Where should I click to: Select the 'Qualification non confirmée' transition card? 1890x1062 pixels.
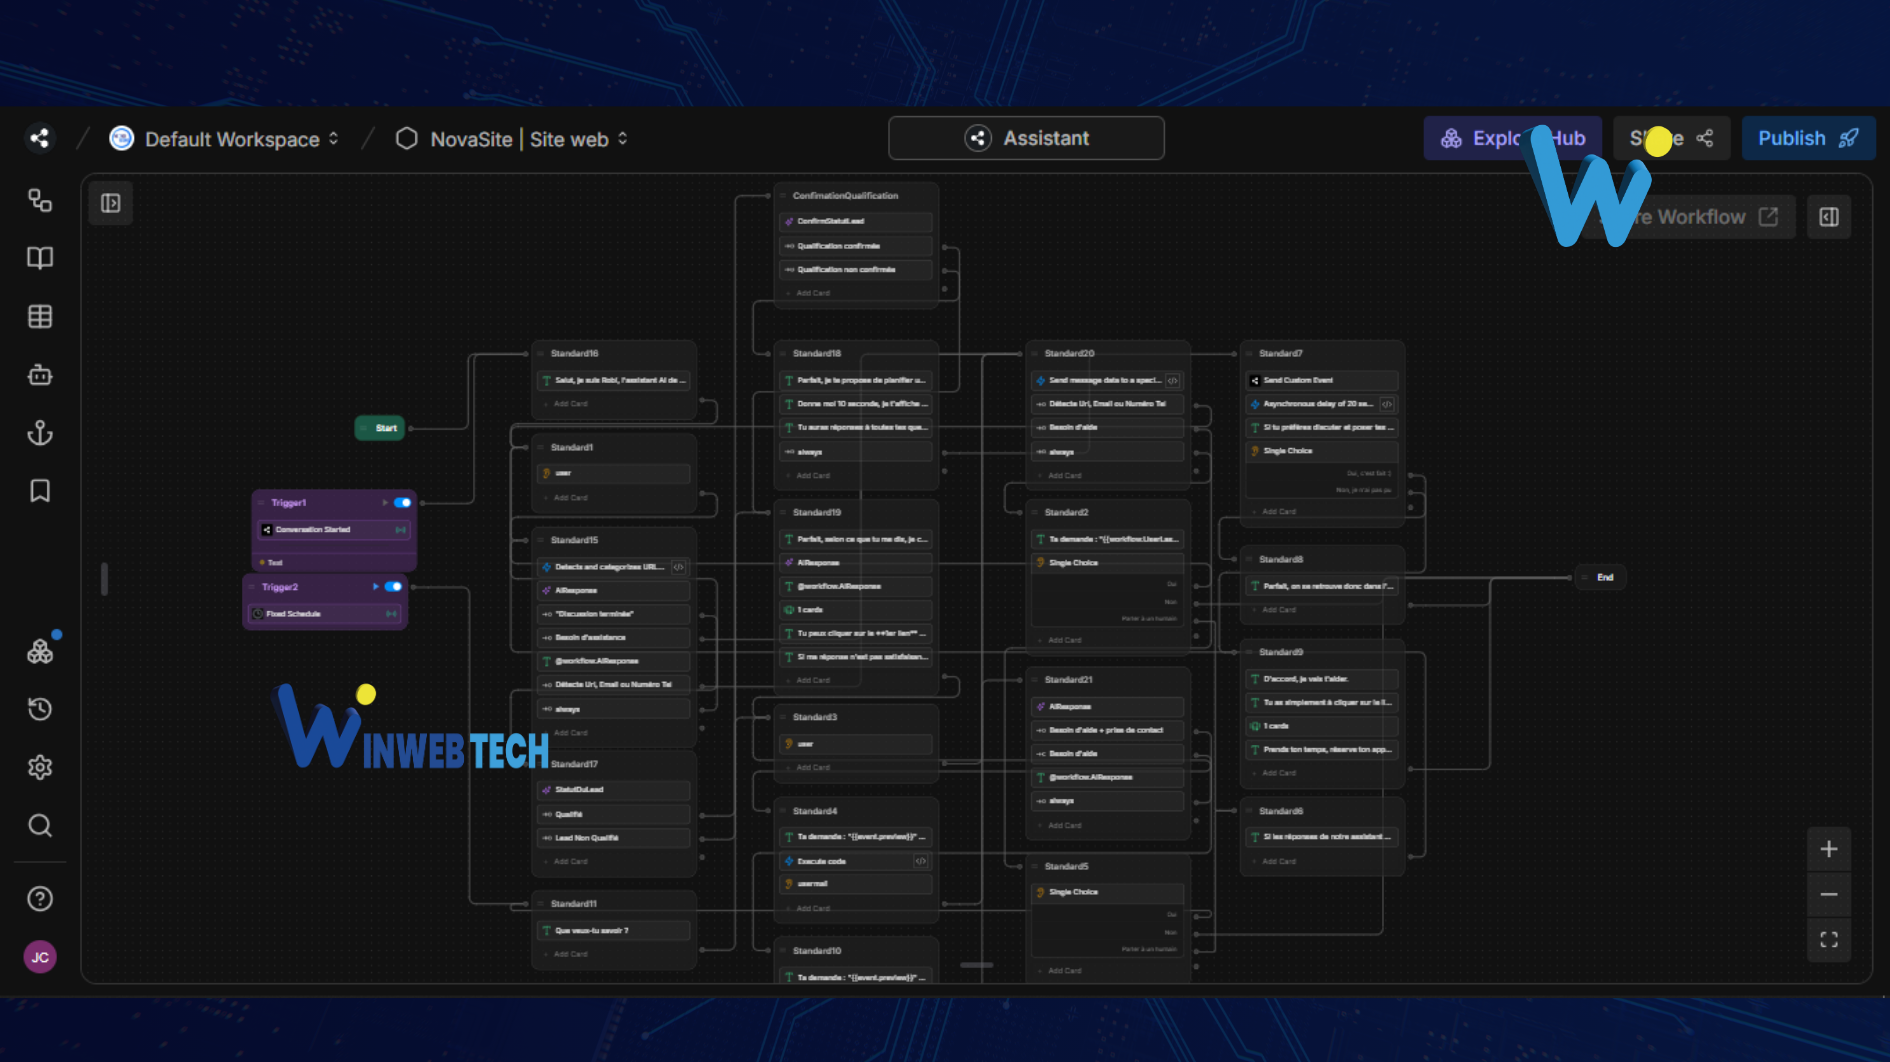tap(856, 269)
